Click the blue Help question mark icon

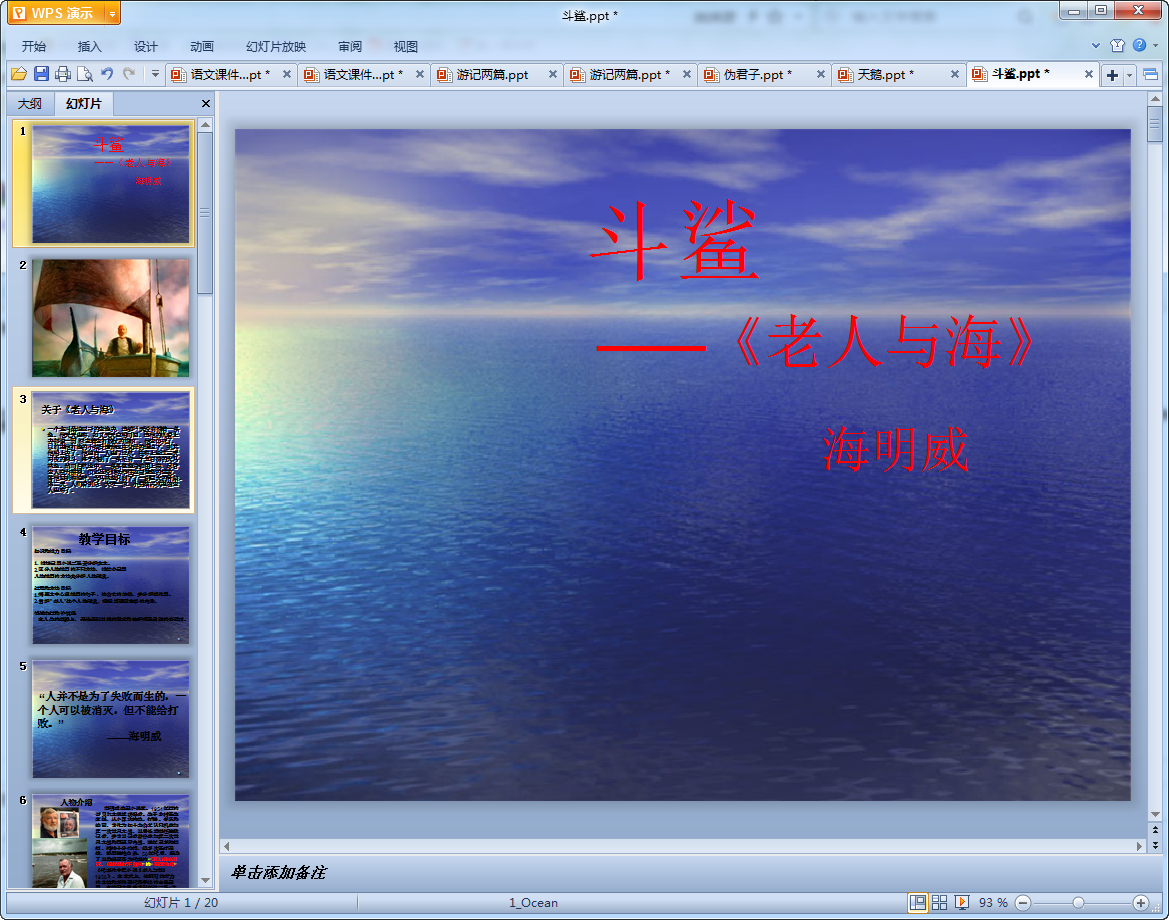(1139, 45)
